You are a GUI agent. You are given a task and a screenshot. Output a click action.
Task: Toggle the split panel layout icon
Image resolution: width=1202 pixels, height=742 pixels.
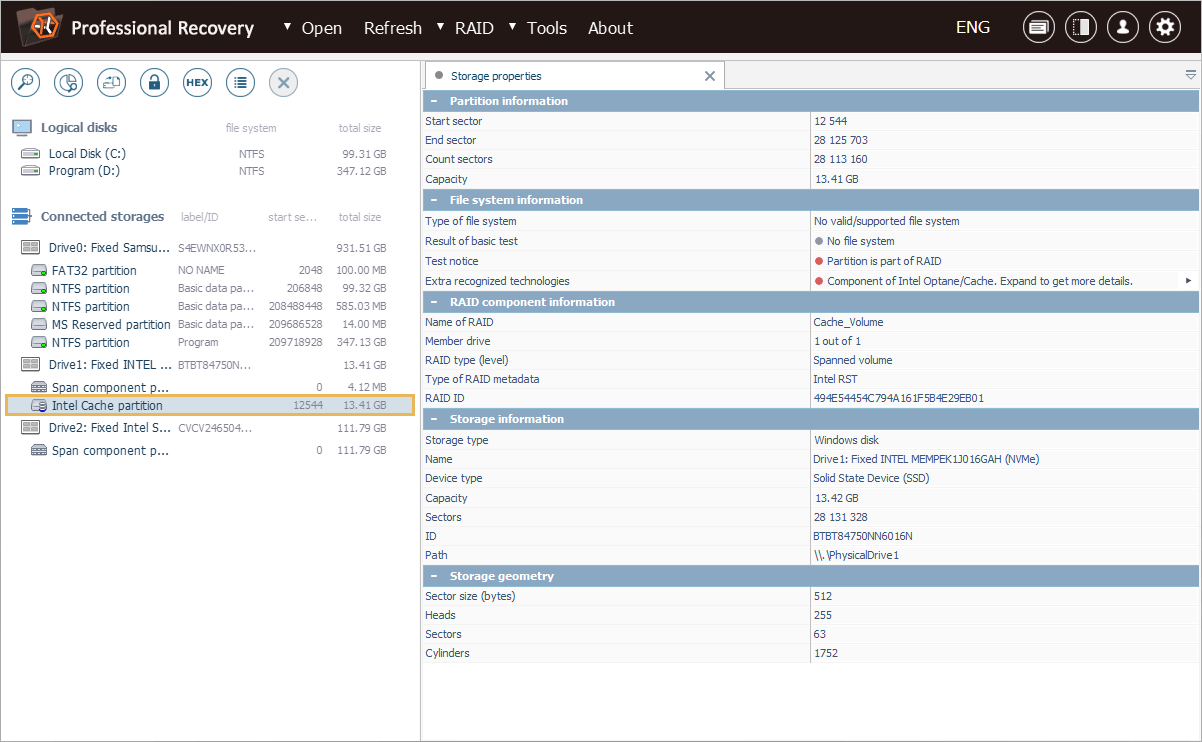(x=1080, y=28)
